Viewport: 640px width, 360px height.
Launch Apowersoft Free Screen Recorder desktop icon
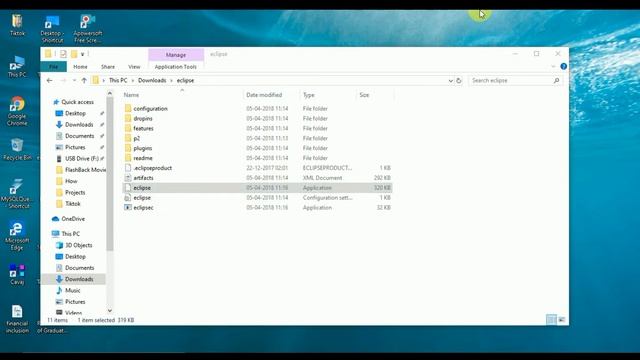point(88,29)
